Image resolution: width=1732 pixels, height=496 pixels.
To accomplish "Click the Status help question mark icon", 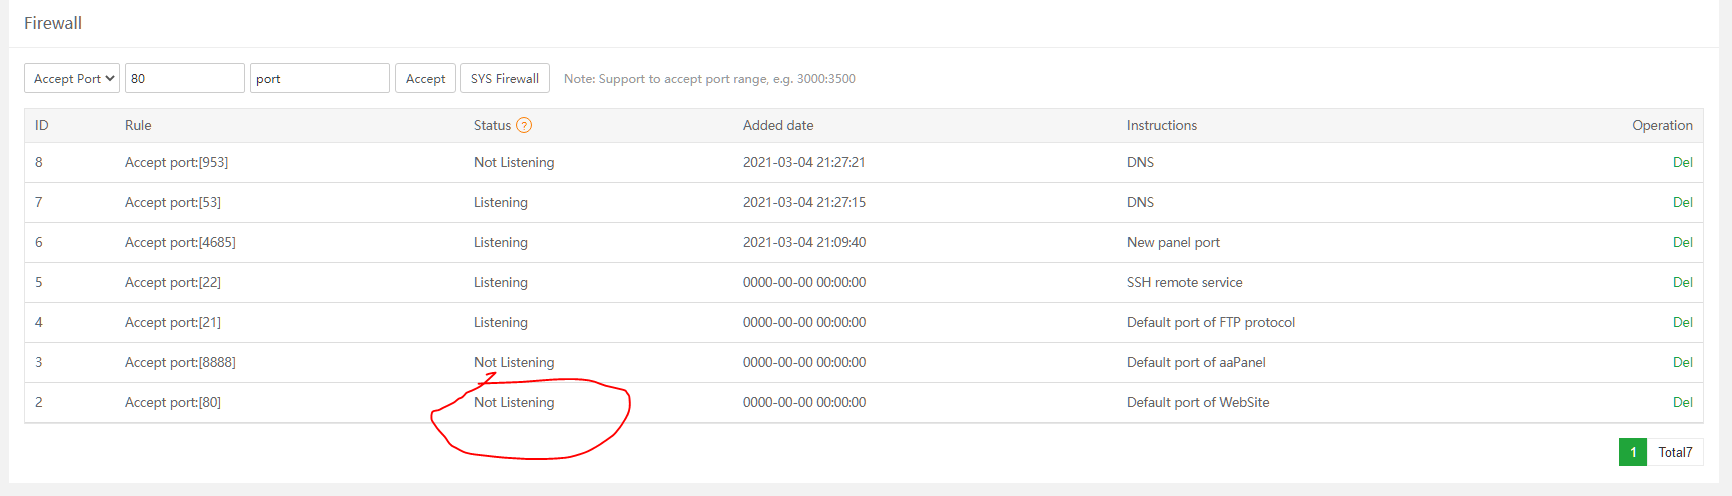I will coord(524,125).
